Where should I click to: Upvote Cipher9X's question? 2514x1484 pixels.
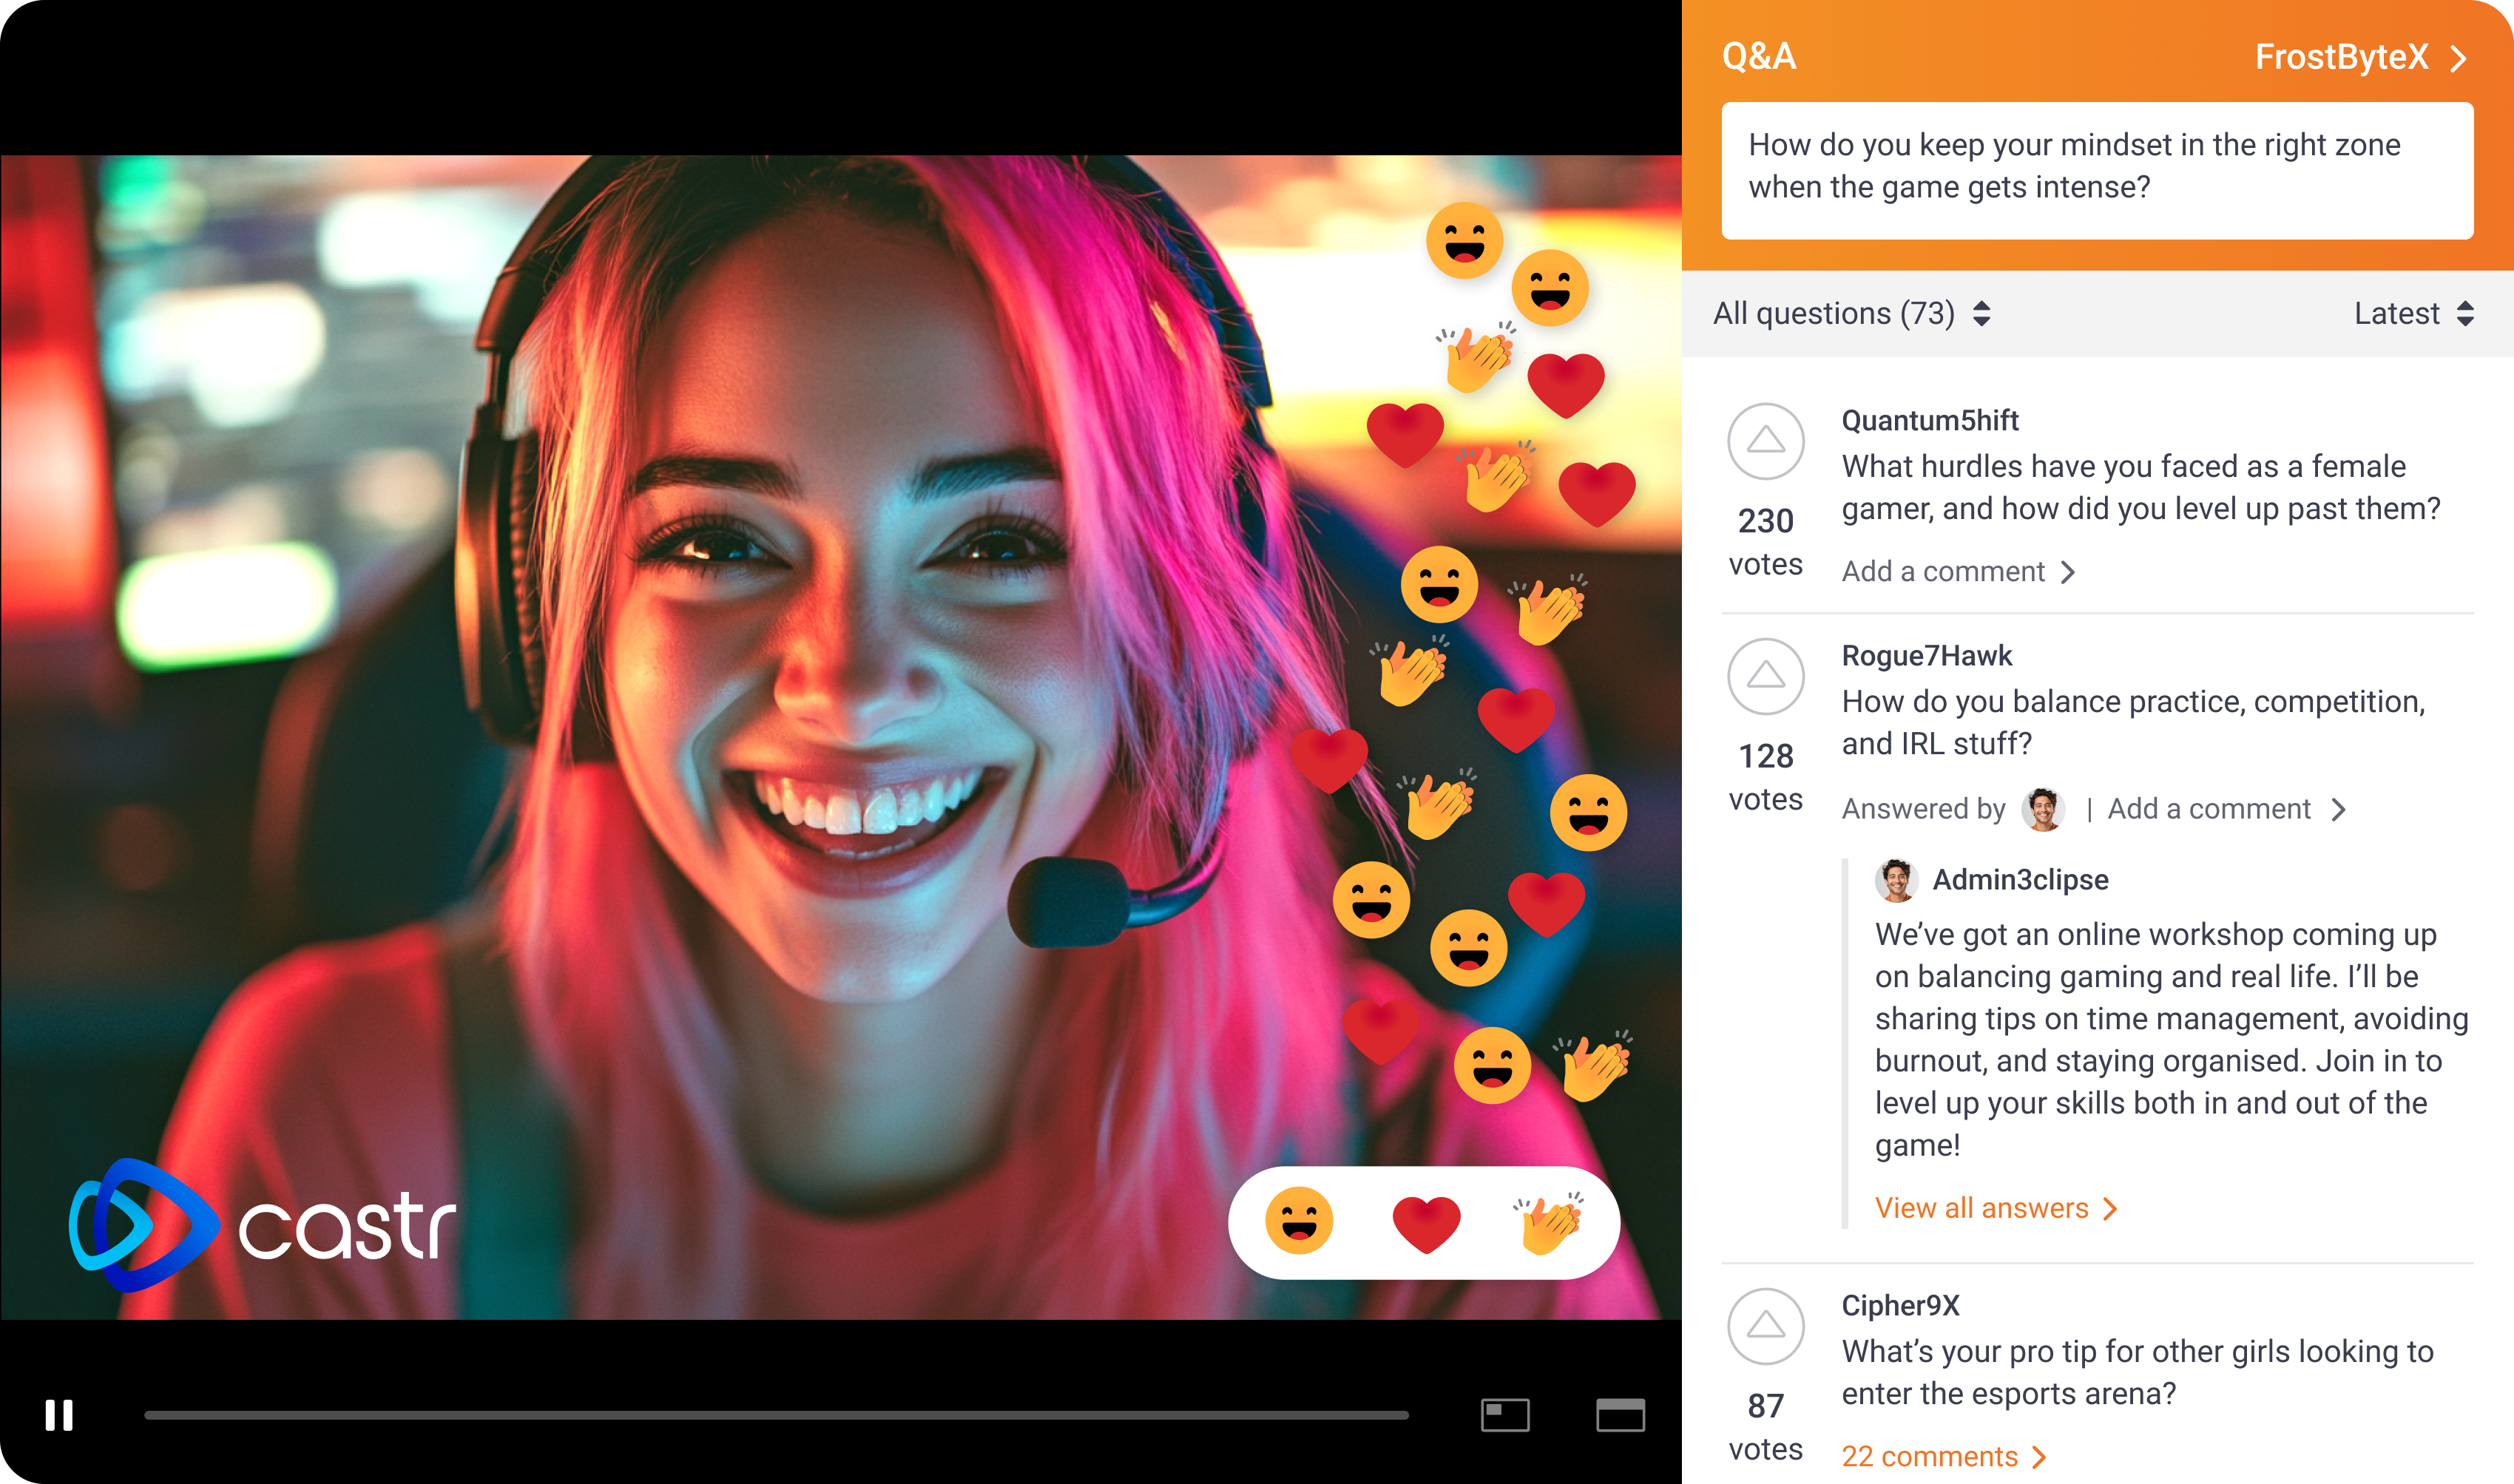[1766, 1326]
